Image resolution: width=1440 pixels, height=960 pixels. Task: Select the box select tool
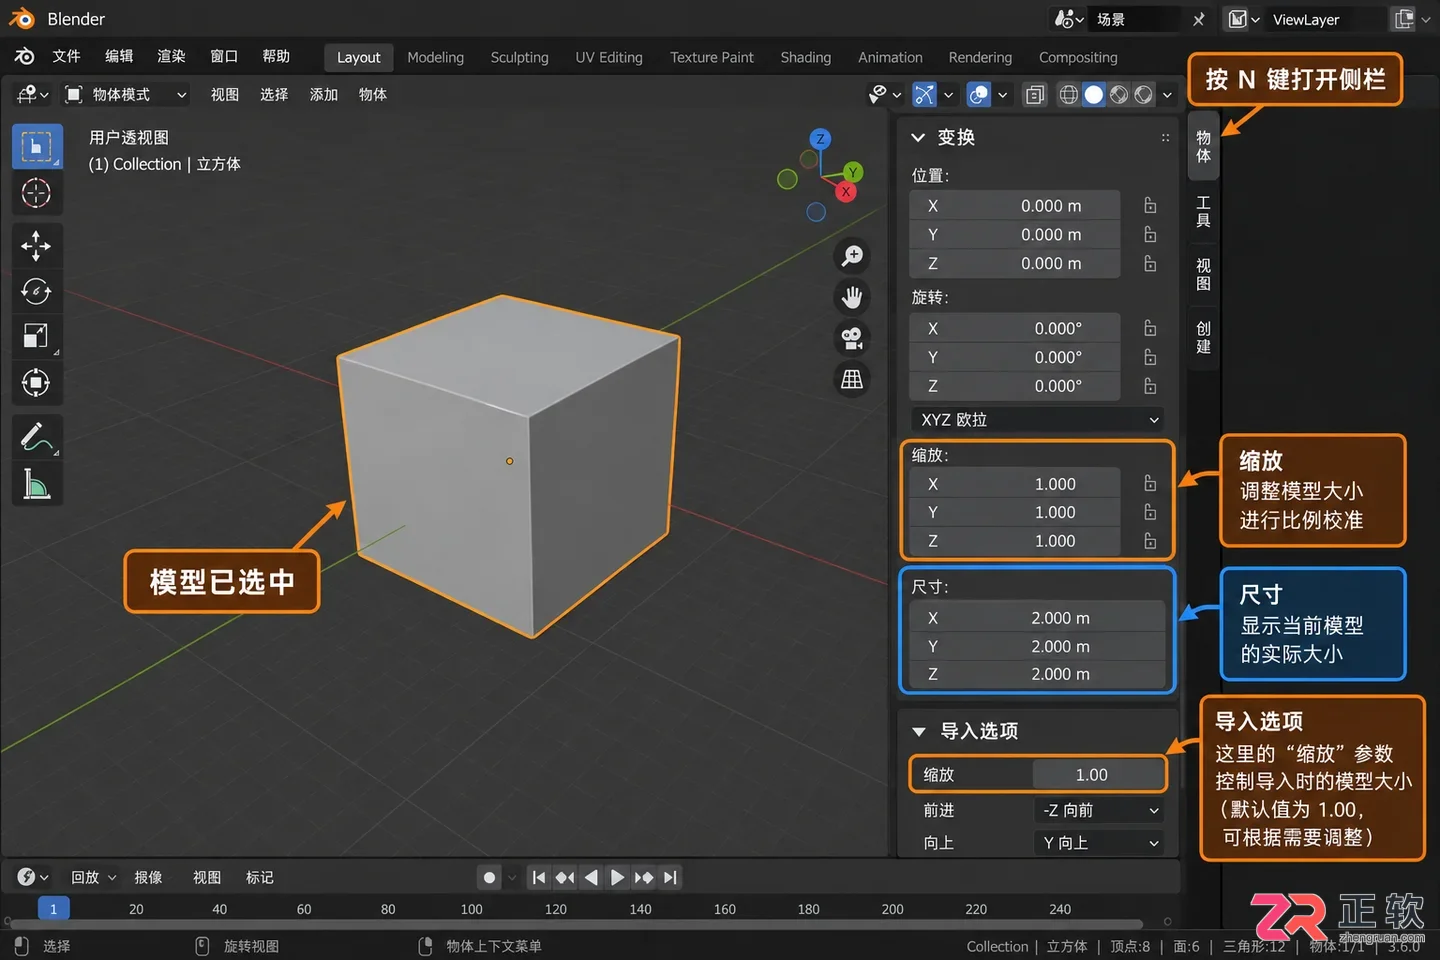click(37, 147)
